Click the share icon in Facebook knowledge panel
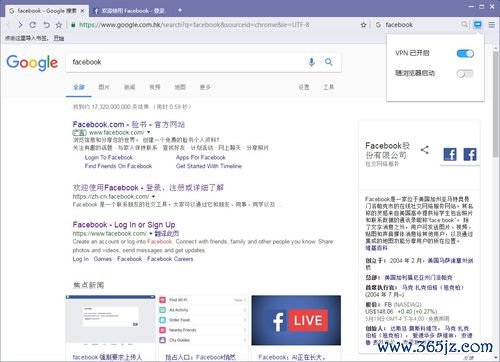The height and width of the screenshot is (362, 500). (x=424, y=150)
